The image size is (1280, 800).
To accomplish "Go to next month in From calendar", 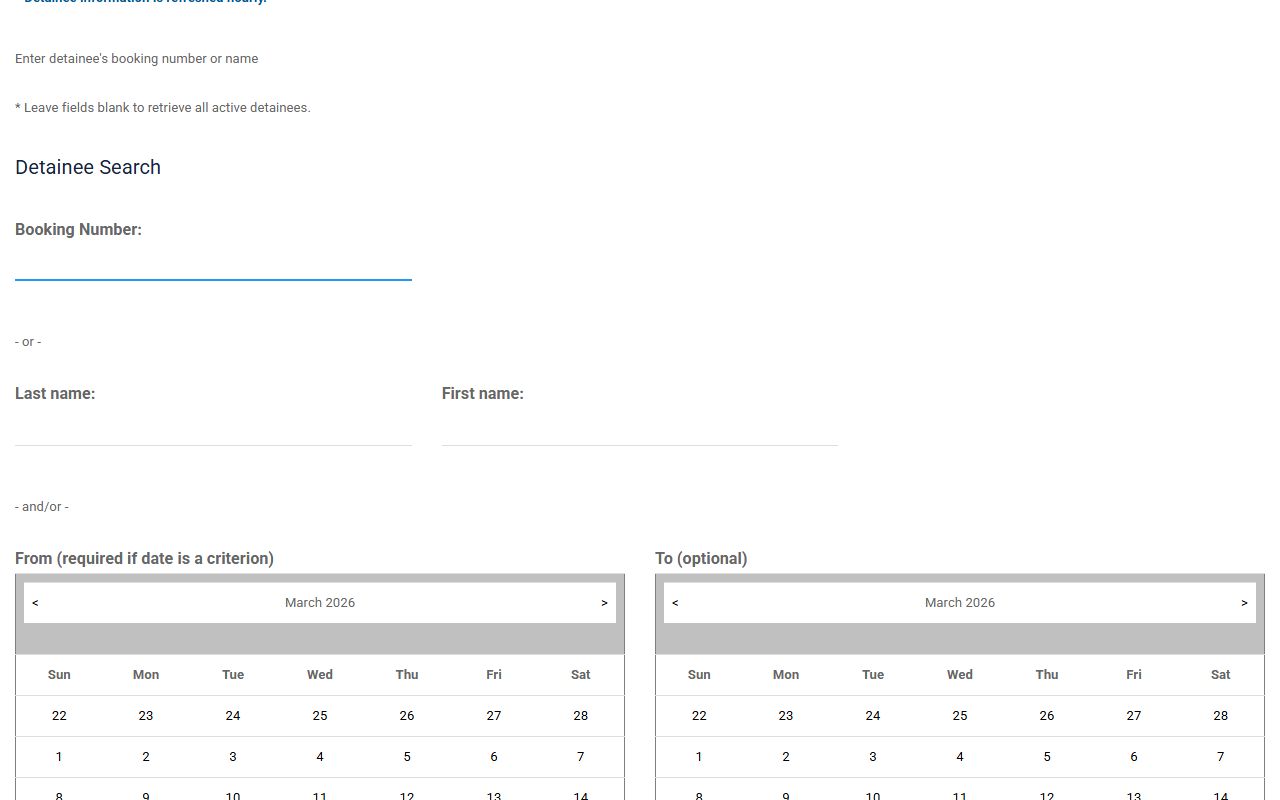I will coord(604,603).
